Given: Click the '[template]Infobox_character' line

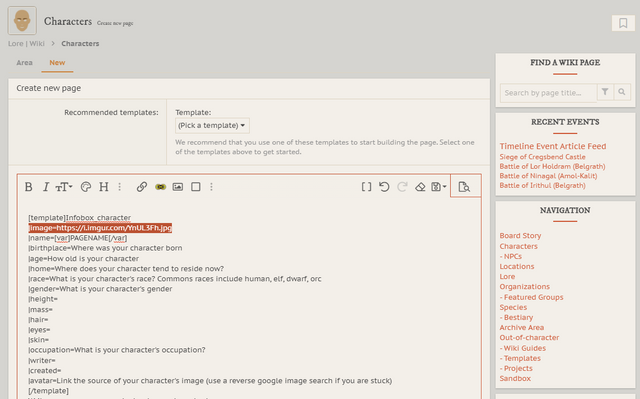Looking at the screenshot, I should pos(80,218).
